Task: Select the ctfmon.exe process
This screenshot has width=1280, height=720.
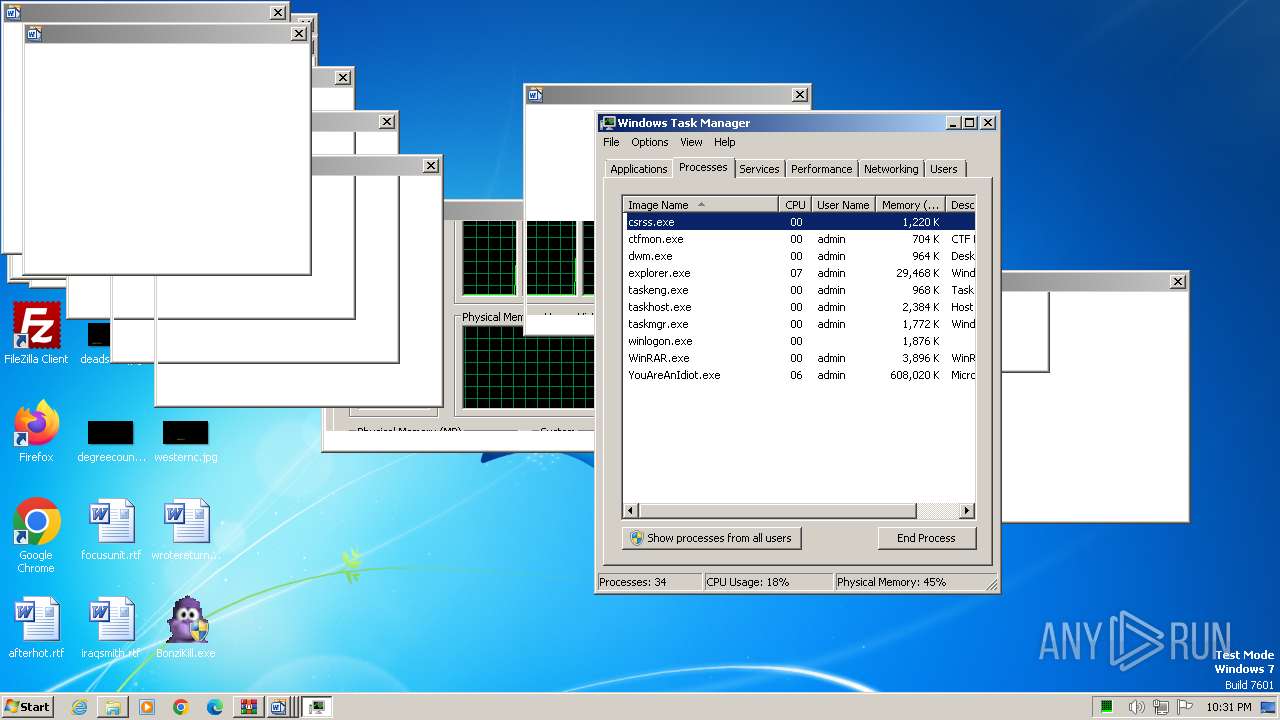Action: tap(799, 239)
